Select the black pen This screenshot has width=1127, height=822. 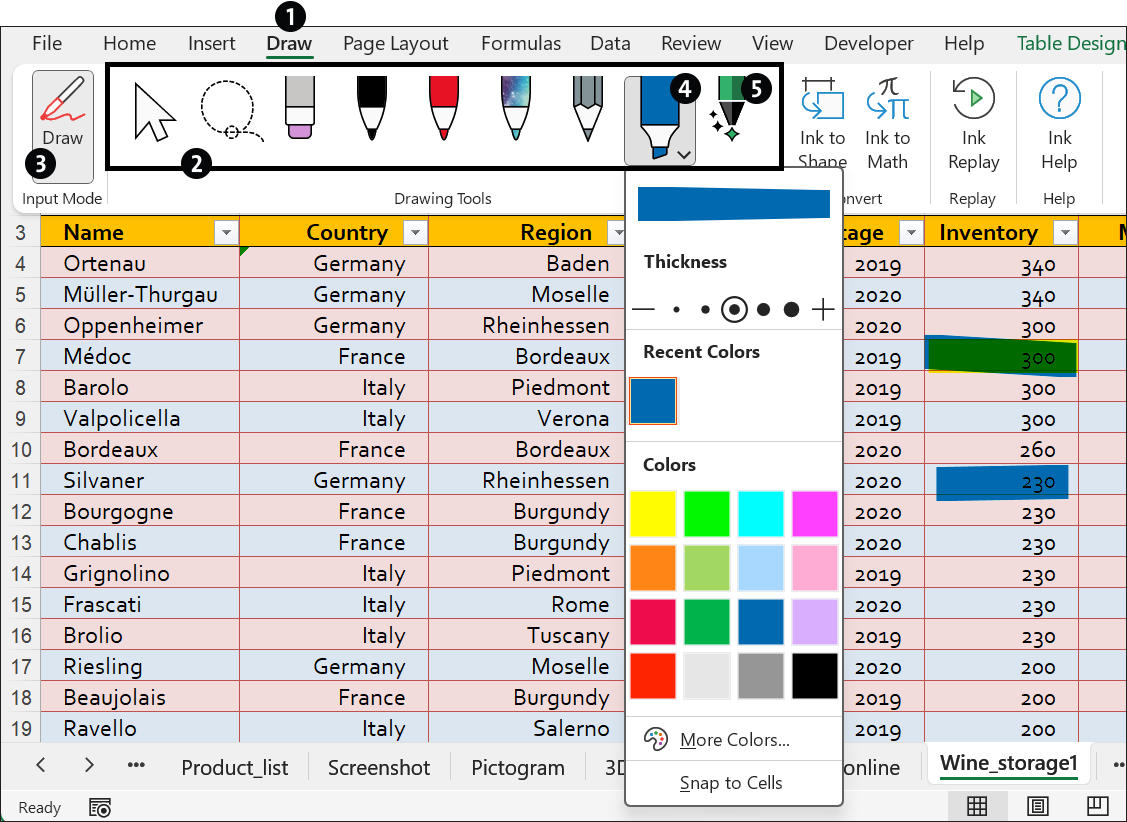pos(372,108)
